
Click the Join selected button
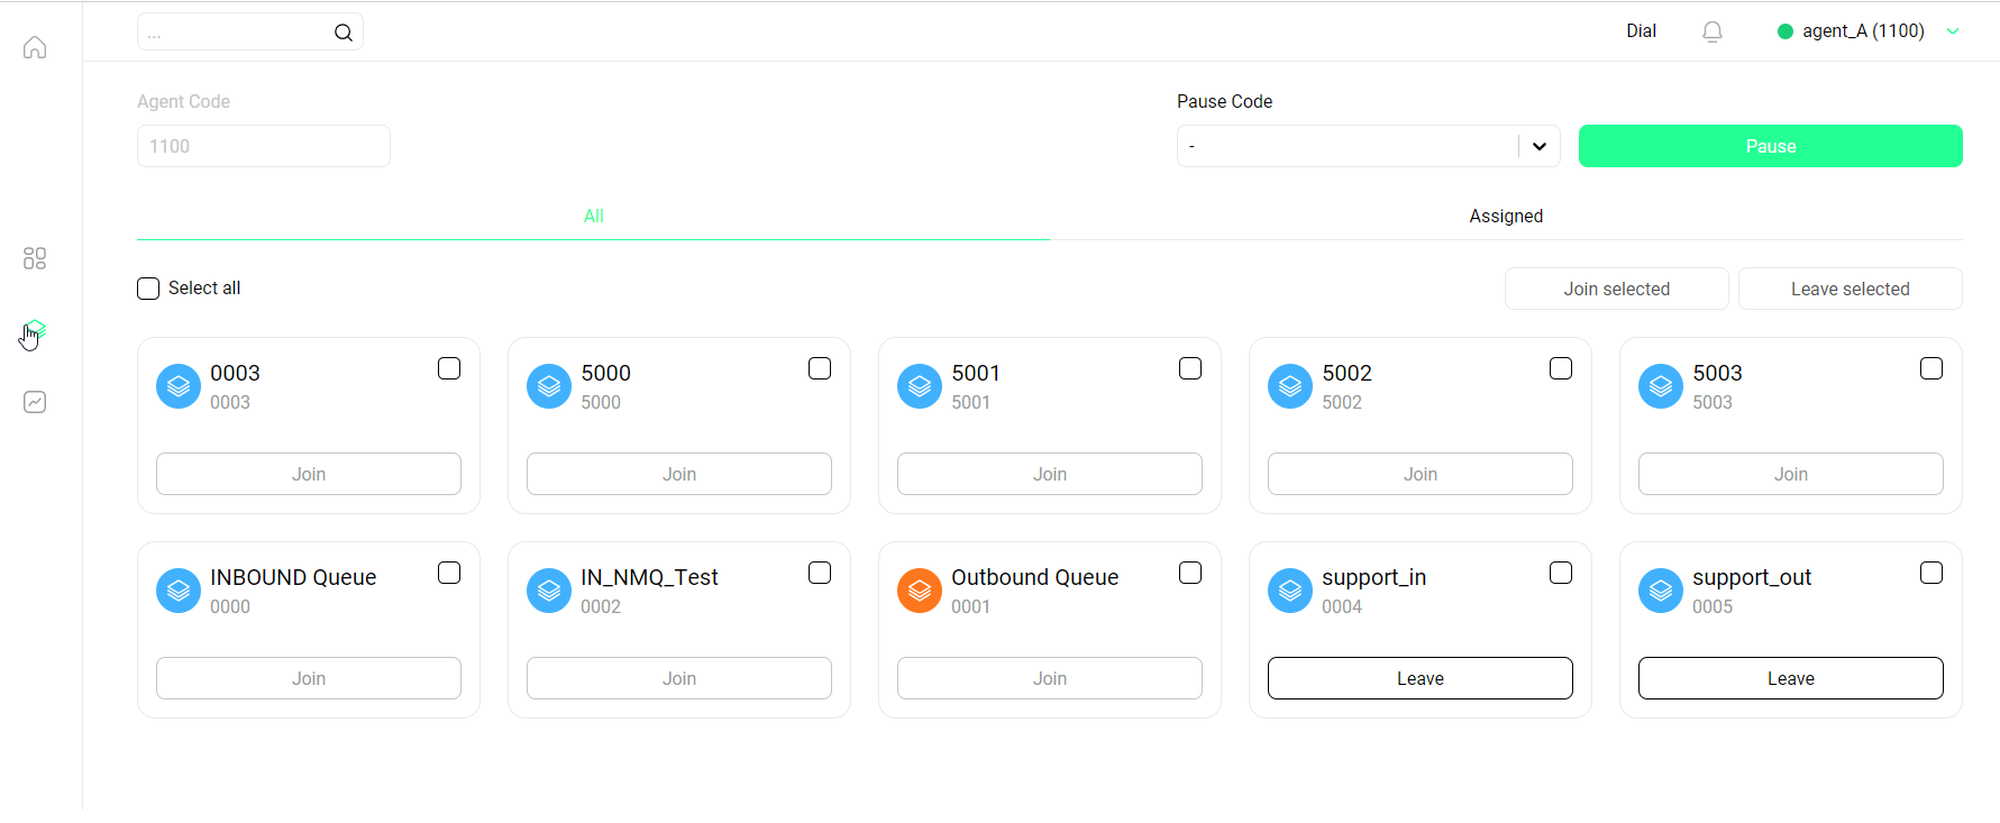pos(1616,289)
